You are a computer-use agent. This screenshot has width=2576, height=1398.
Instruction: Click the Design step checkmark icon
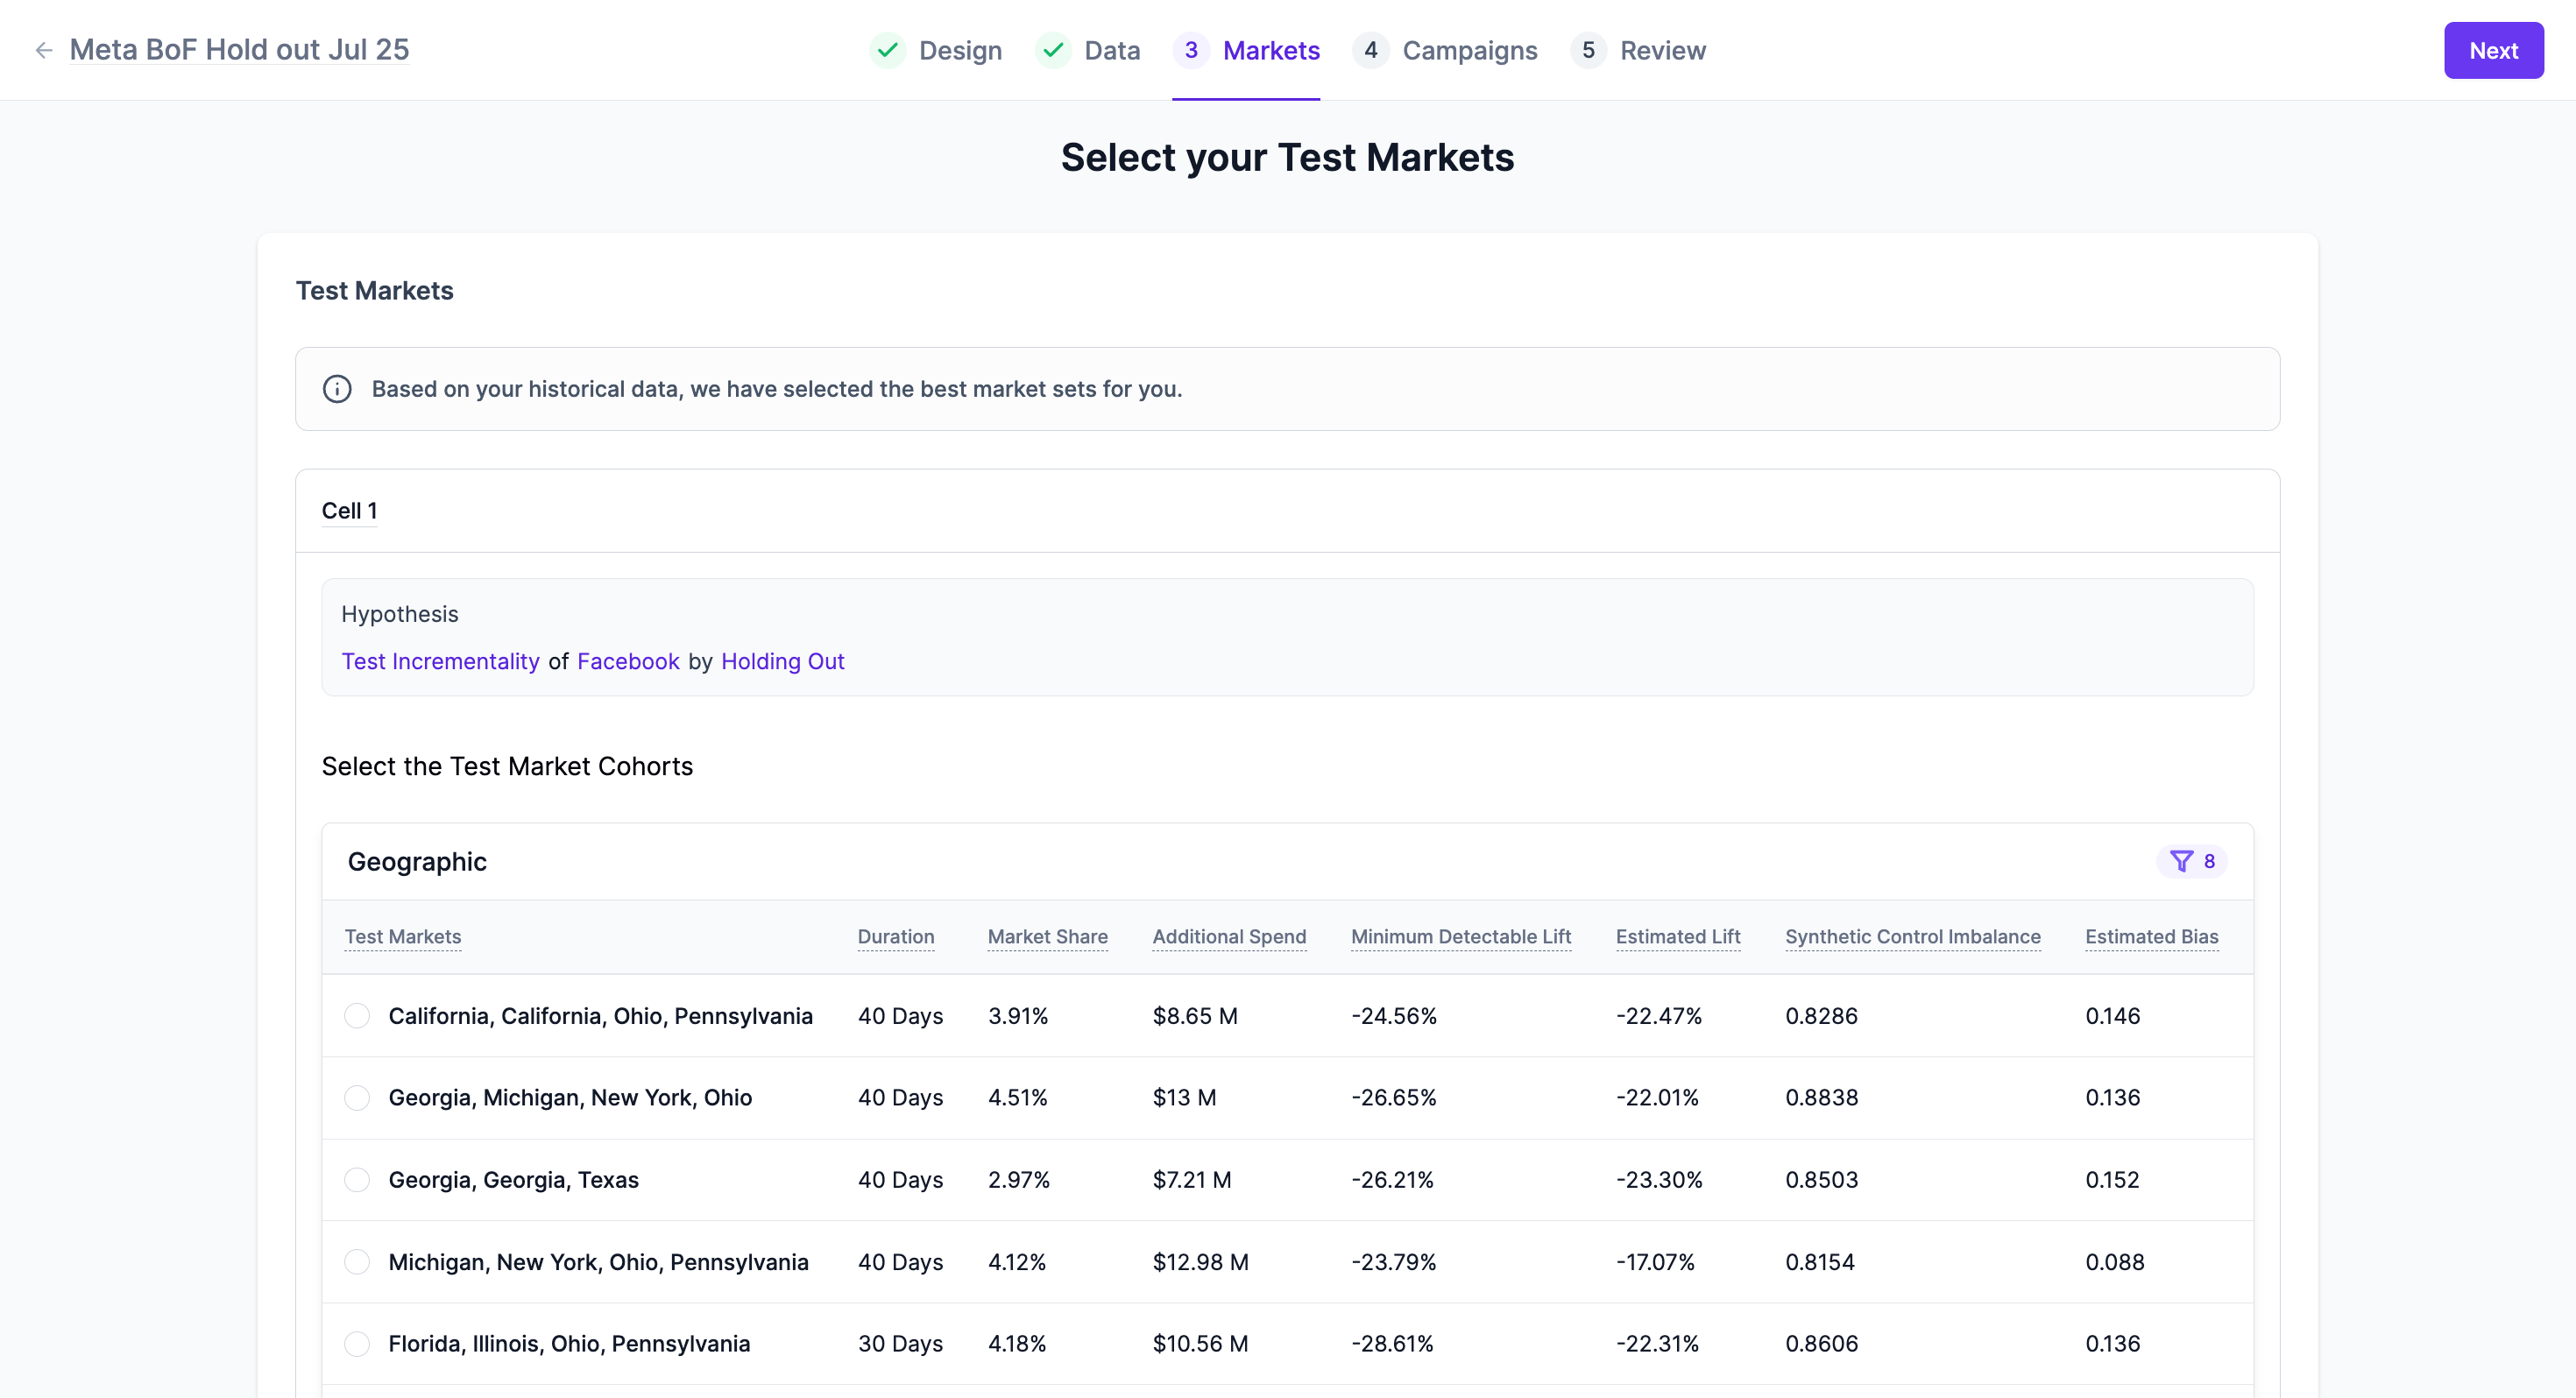887,50
